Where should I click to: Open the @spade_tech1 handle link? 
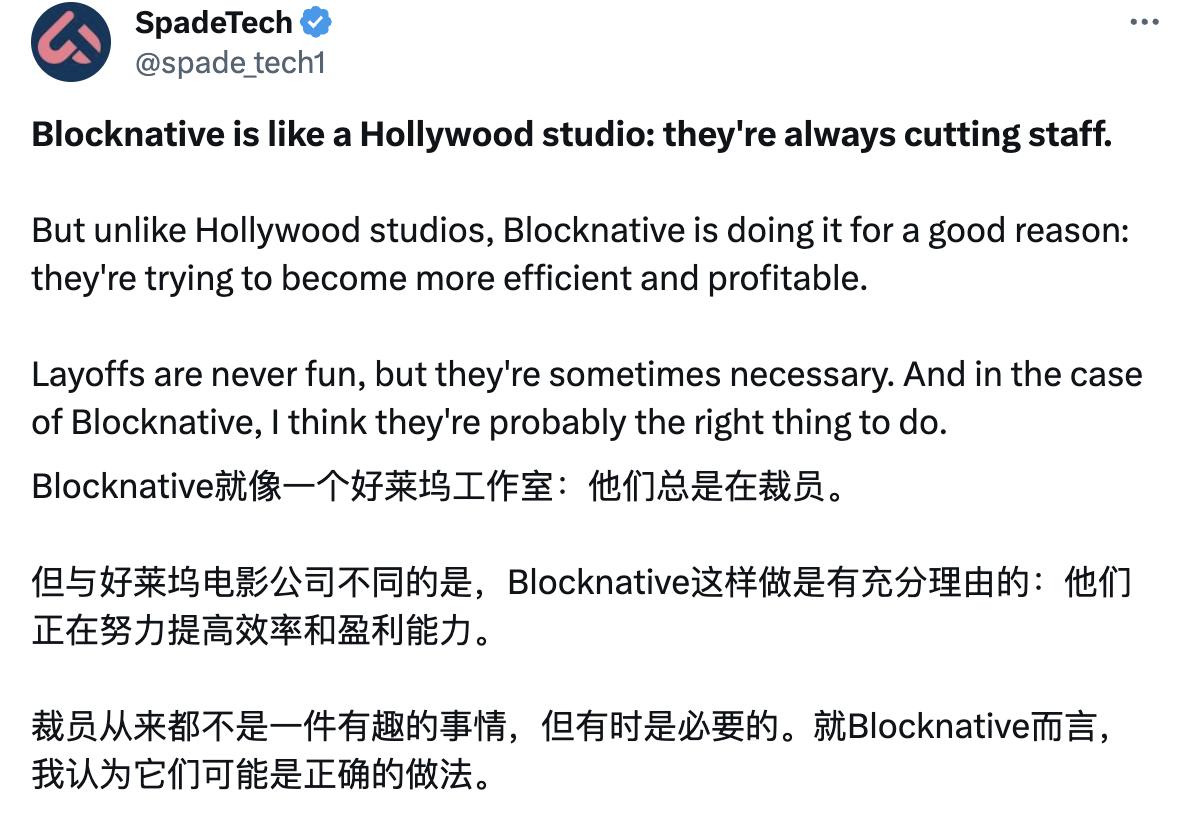pos(230,62)
